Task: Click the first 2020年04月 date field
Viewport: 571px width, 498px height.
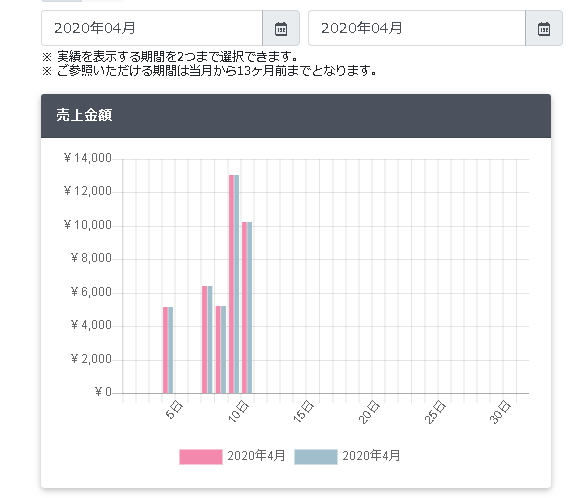Action: pos(152,28)
